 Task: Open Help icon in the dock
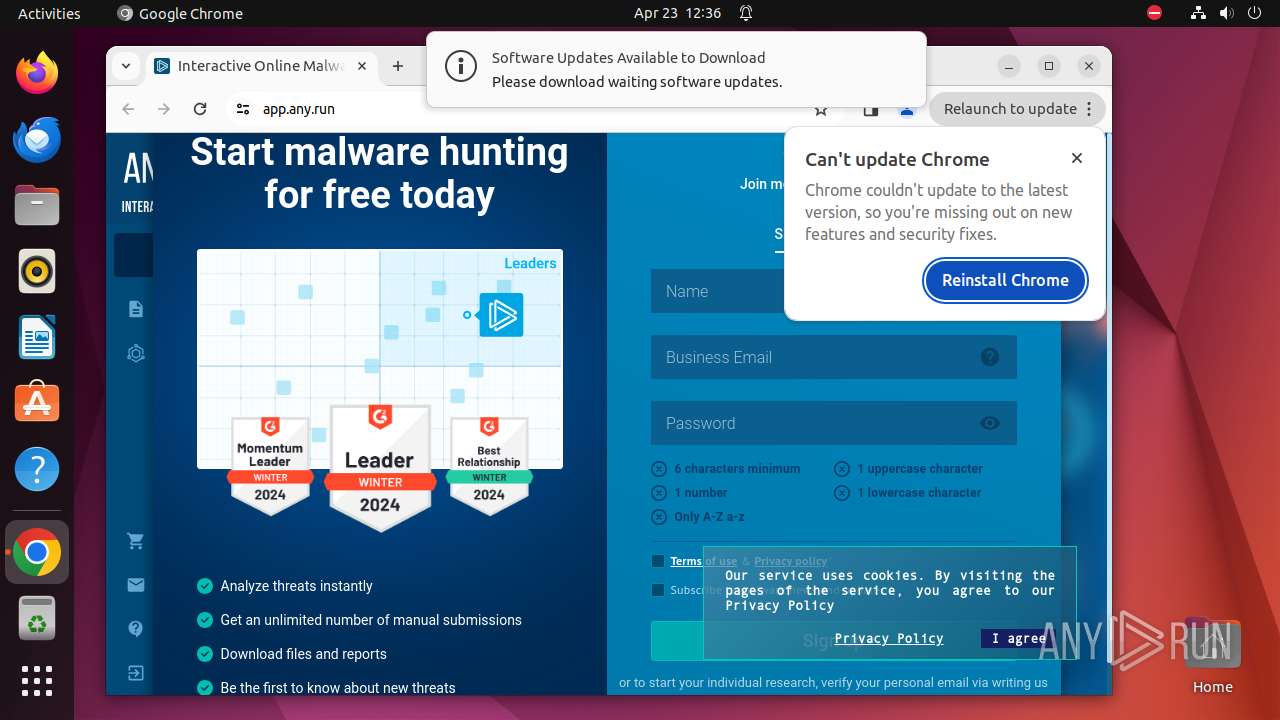pyautogui.click(x=37, y=469)
